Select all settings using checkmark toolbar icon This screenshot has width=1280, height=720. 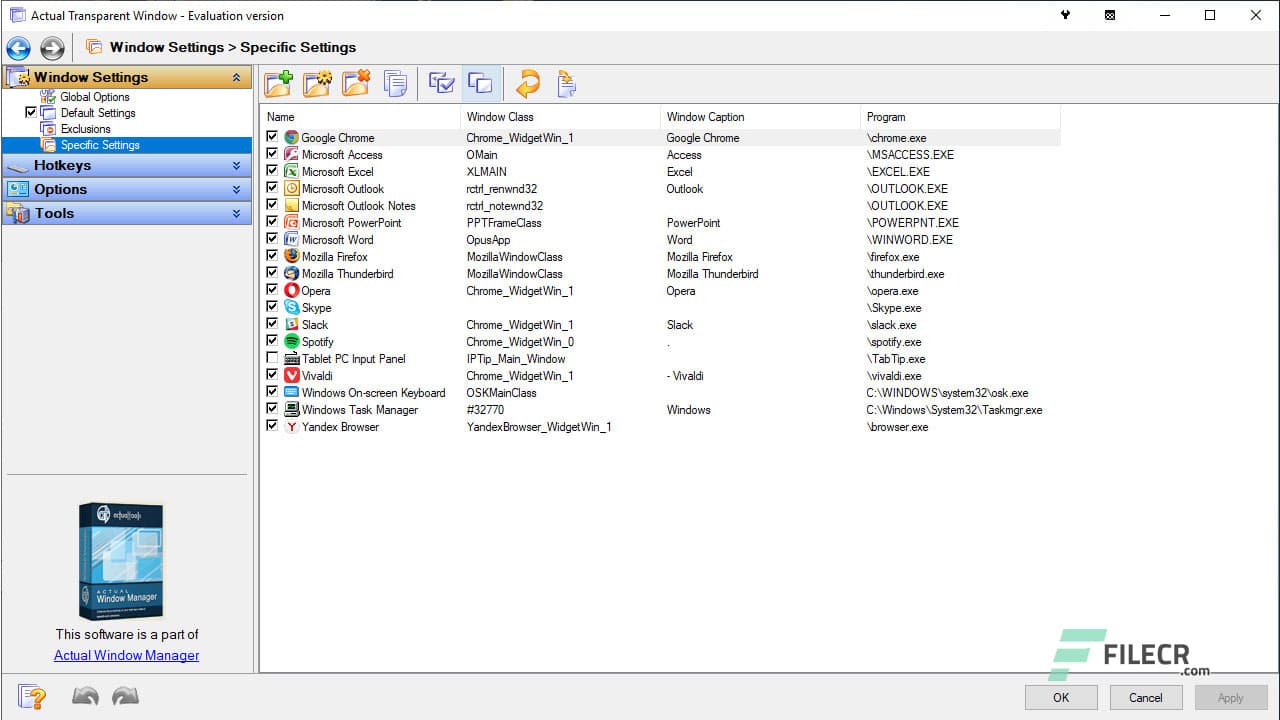tap(440, 84)
